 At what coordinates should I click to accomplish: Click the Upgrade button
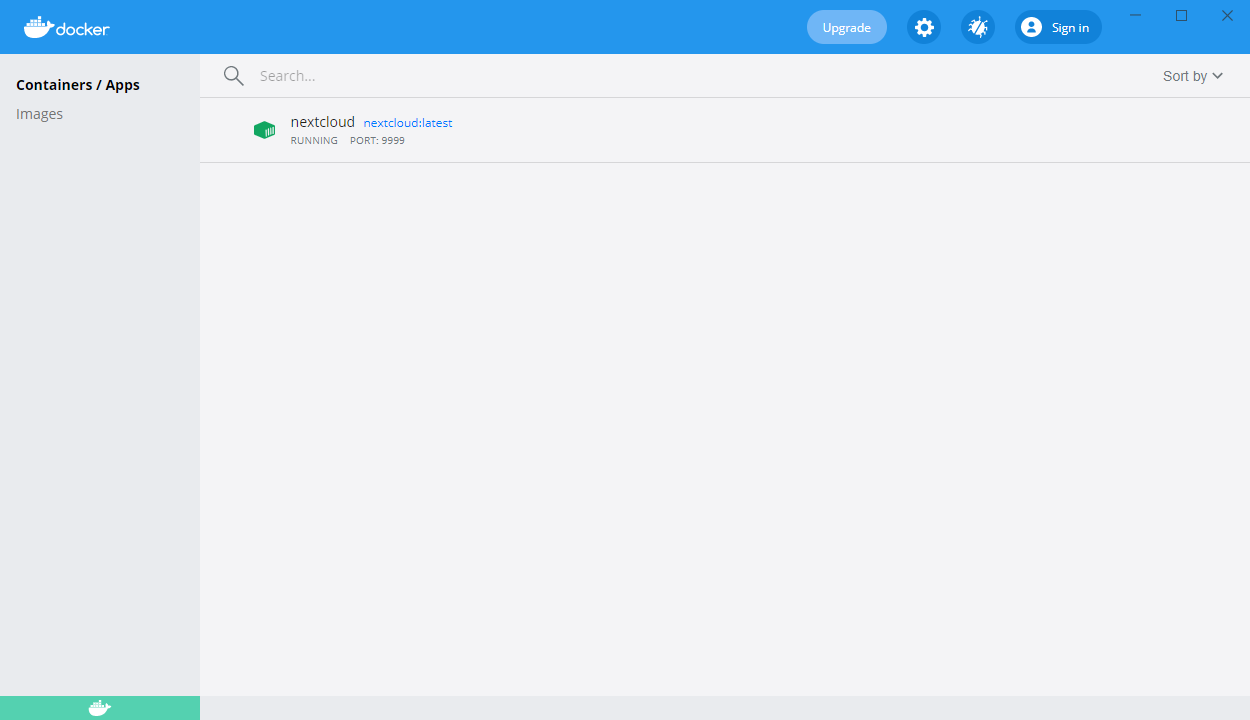(x=846, y=27)
